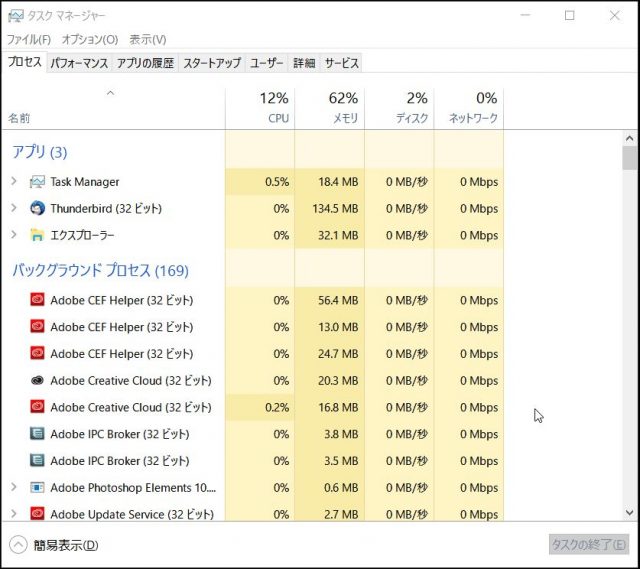Image resolution: width=640 pixels, height=569 pixels.
Task: Open the ファイル menu
Action: [29, 39]
